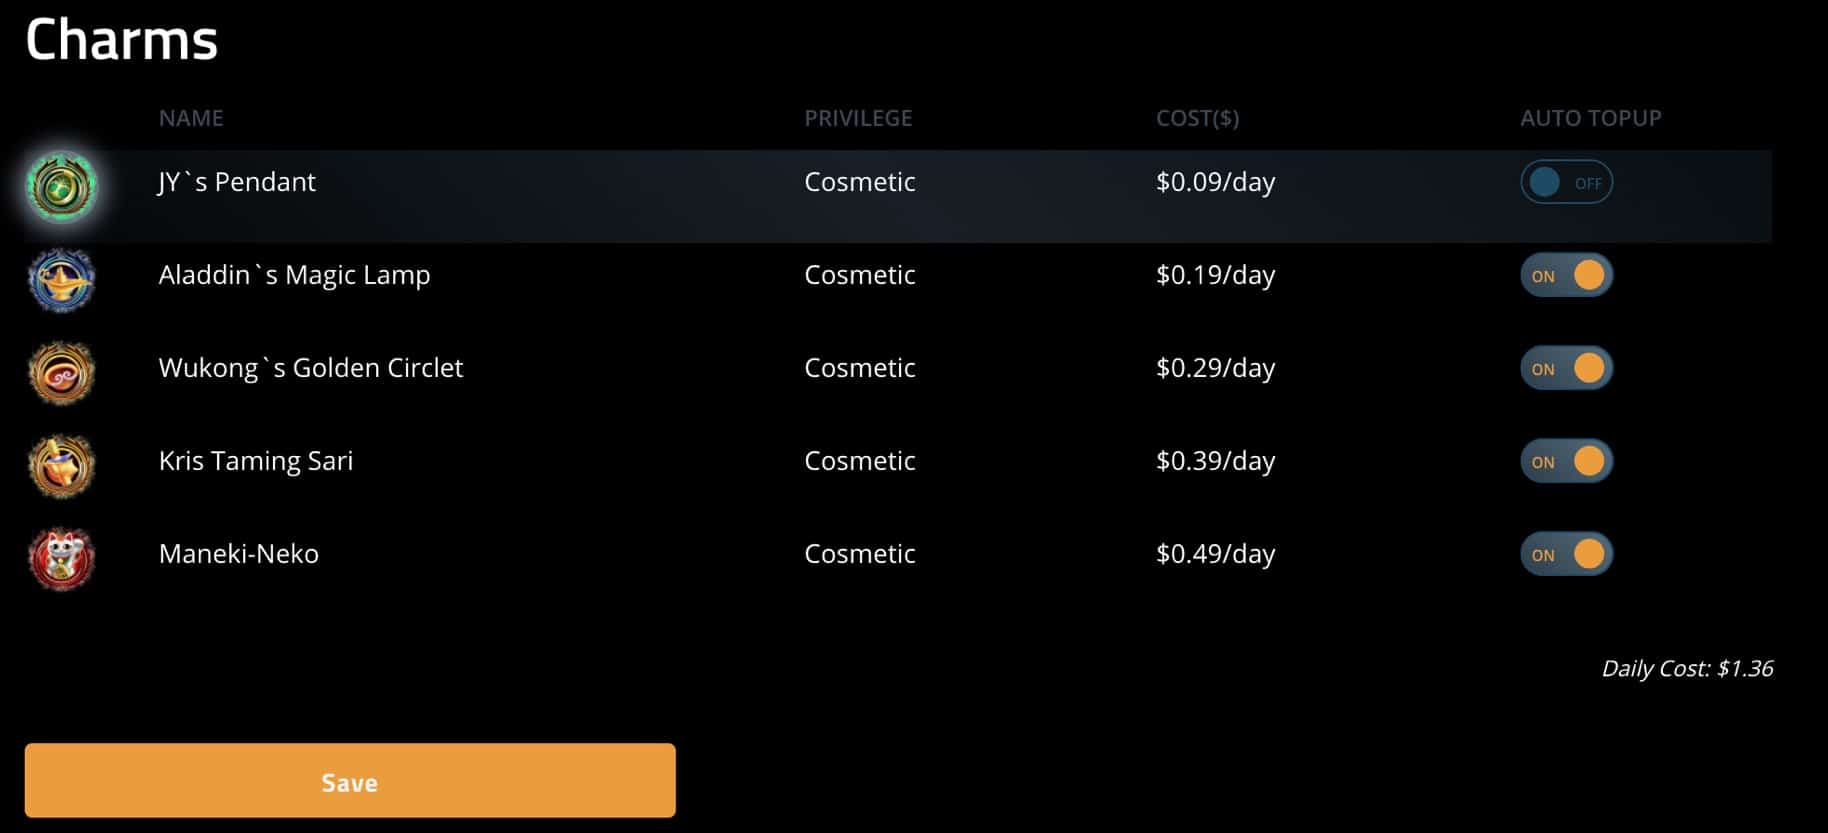
Task: Turn off Wukong's Golden Circlet auto topup
Action: [x=1566, y=369]
